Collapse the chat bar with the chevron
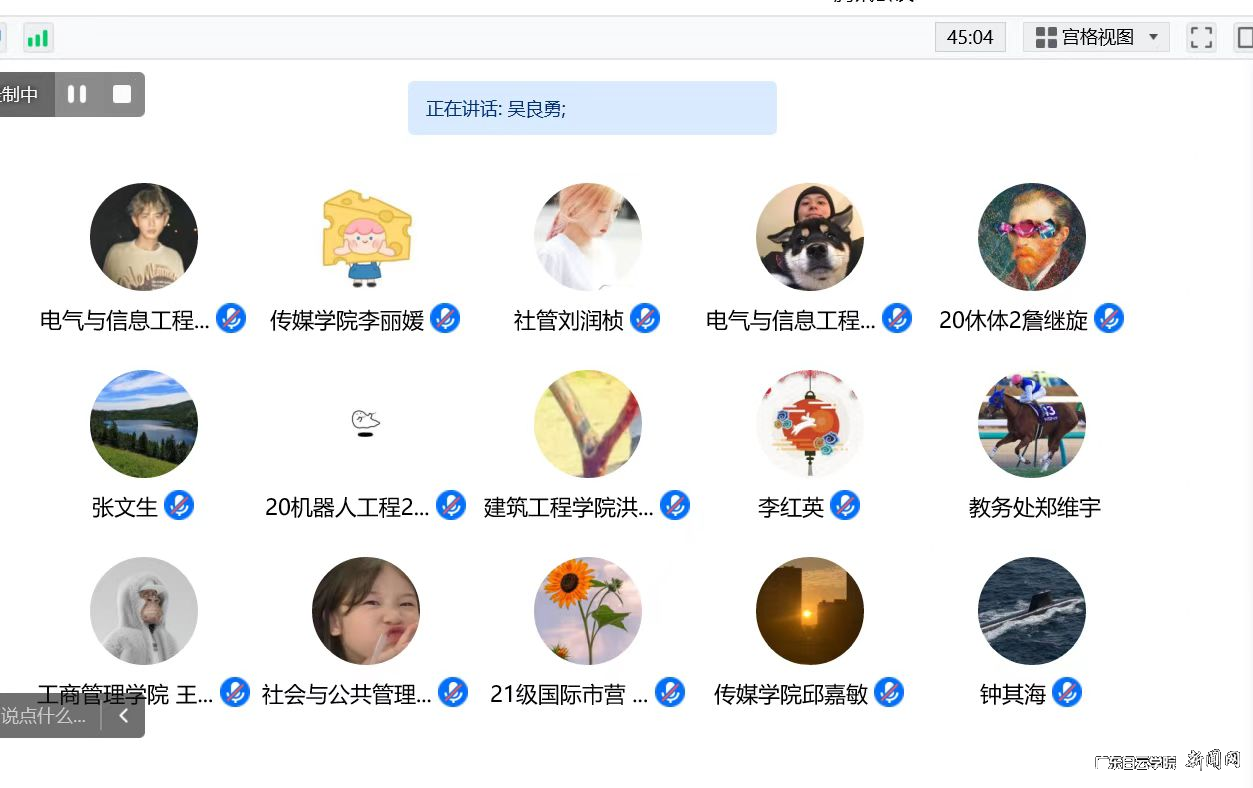 pyautogui.click(x=124, y=716)
